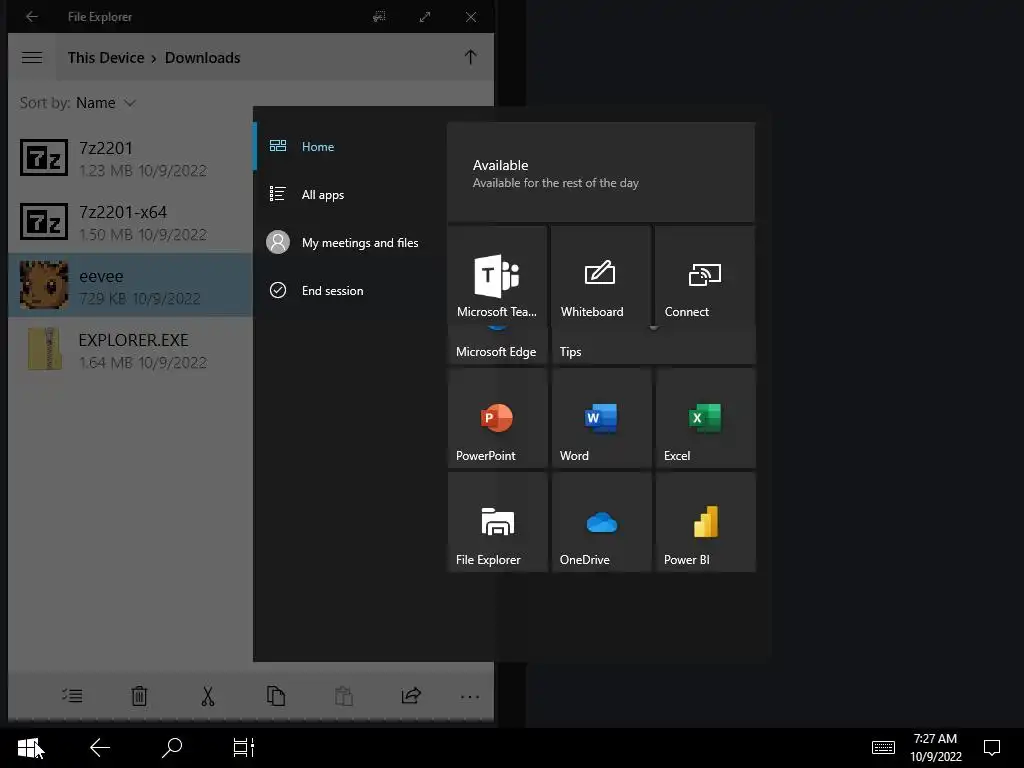
Task: Launch the Whiteboard app tile
Action: pyautogui.click(x=601, y=274)
